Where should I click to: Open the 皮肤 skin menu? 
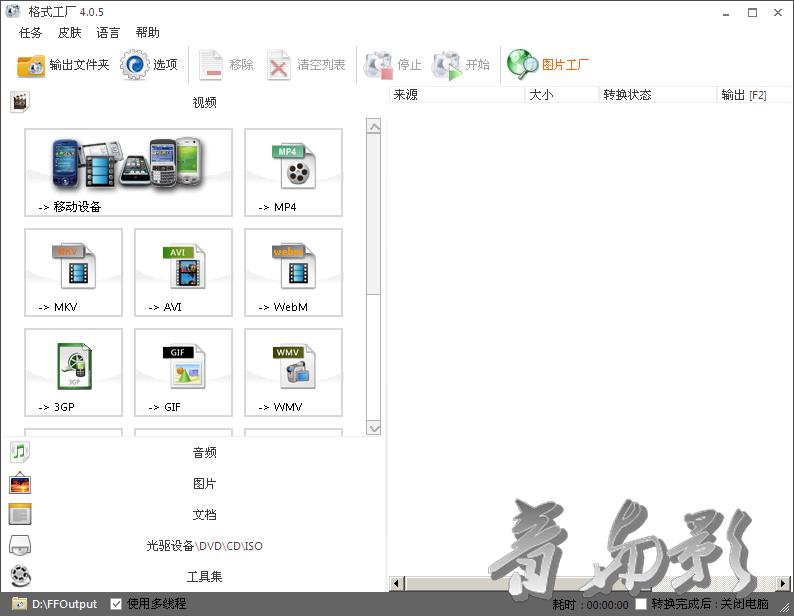(70, 33)
